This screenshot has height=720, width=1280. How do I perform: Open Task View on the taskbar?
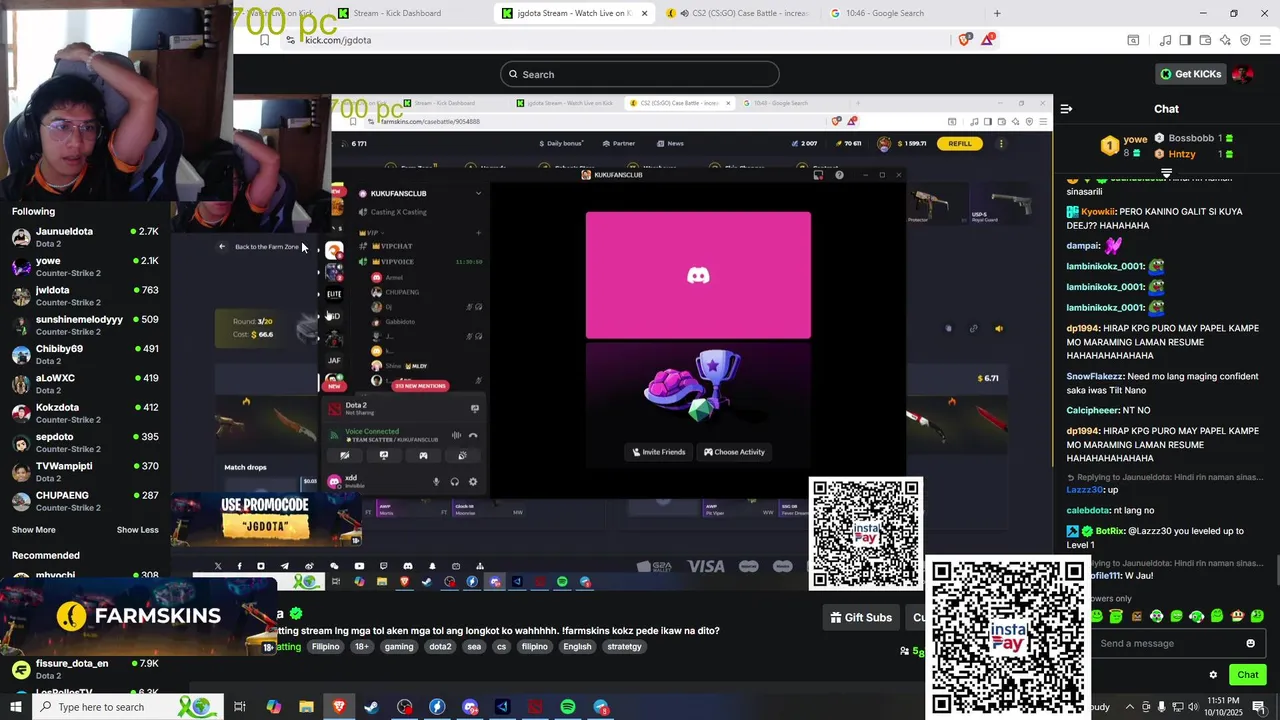[240, 707]
